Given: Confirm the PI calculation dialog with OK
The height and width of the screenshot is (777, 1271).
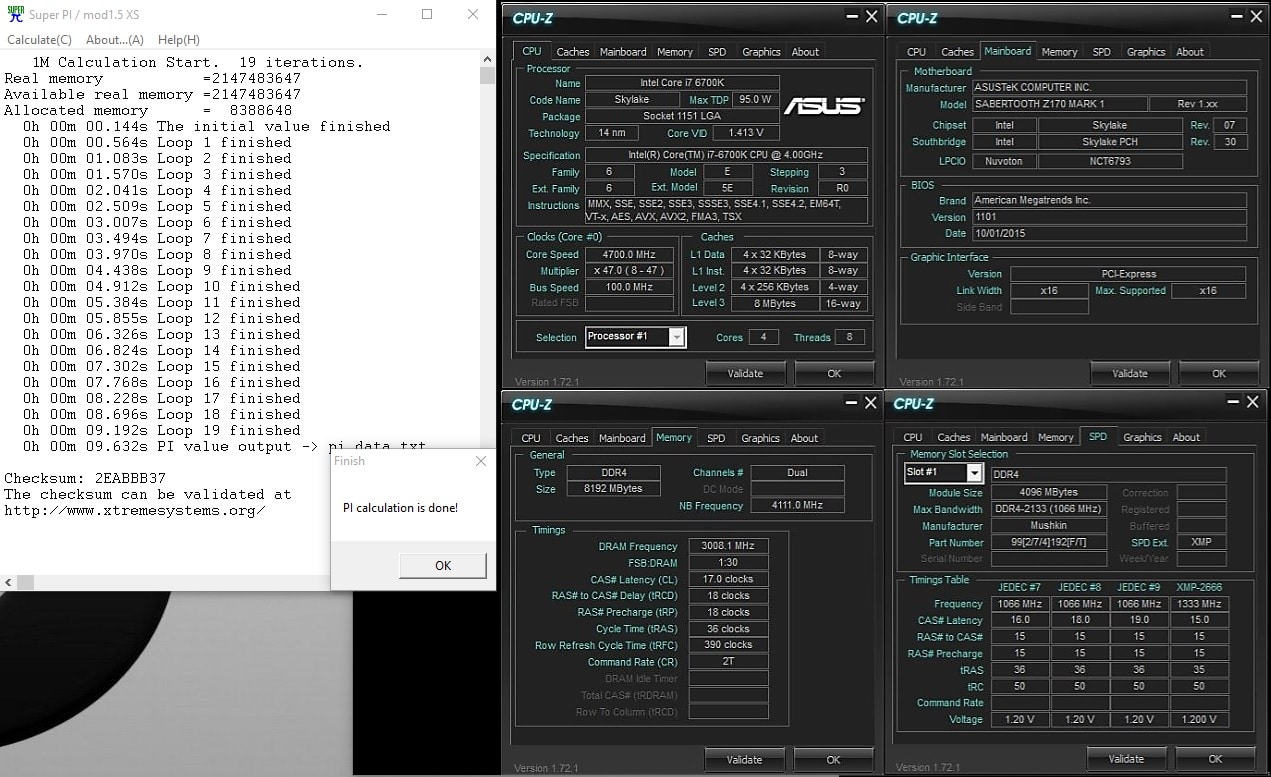Looking at the screenshot, I should (x=443, y=565).
